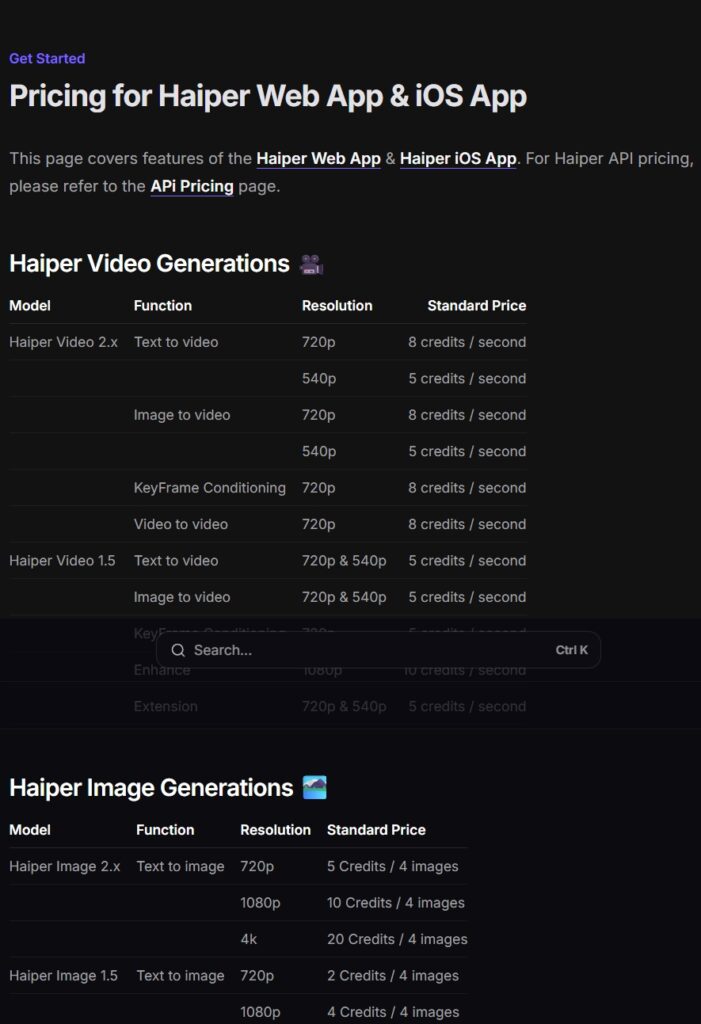
Task: Click the Pricing for Haiper page title
Action: (x=268, y=96)
